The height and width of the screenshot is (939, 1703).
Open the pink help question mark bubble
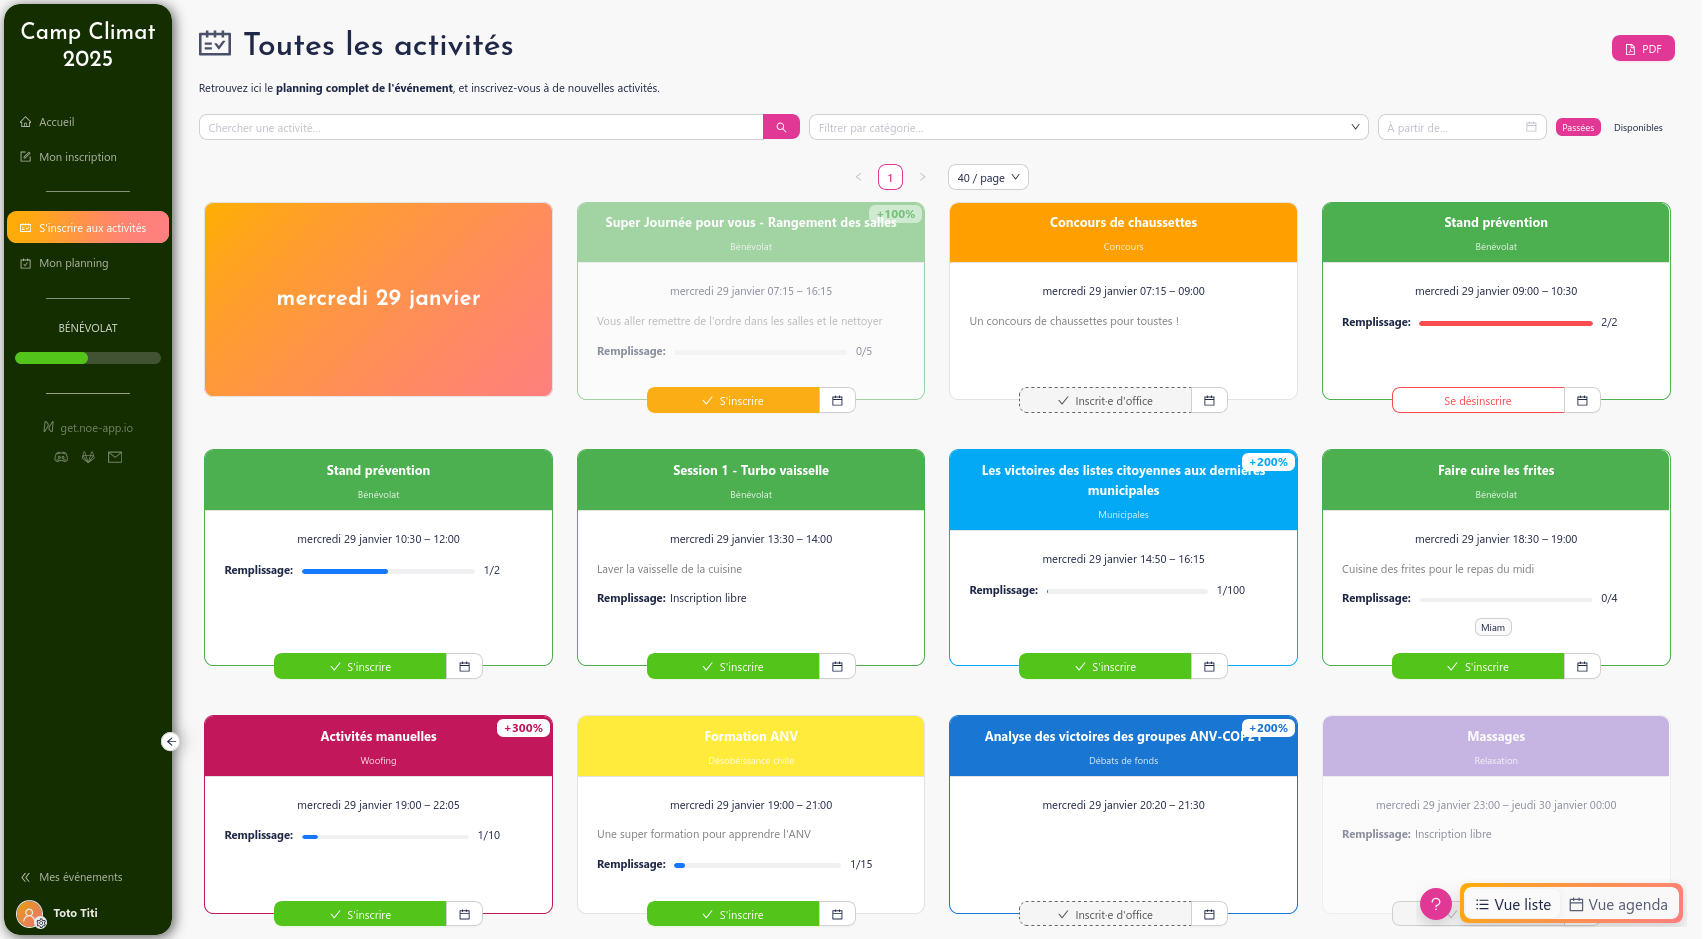1436,903
